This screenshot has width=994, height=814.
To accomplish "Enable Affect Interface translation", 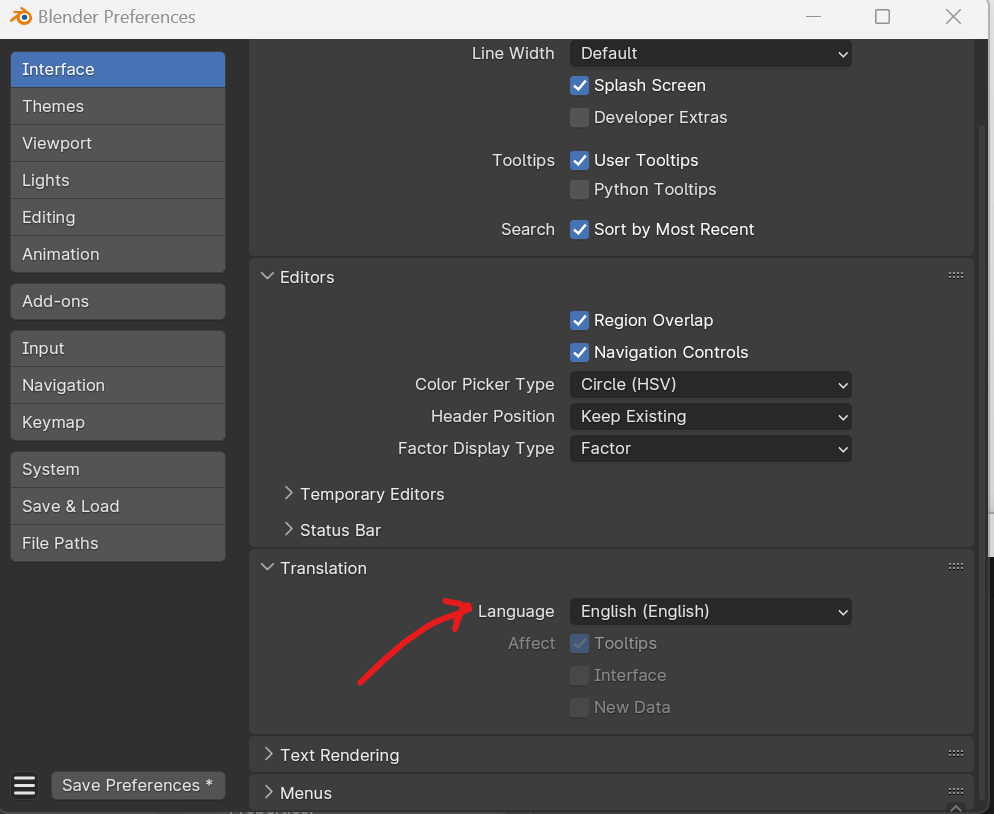I will (x=579, y=676).
